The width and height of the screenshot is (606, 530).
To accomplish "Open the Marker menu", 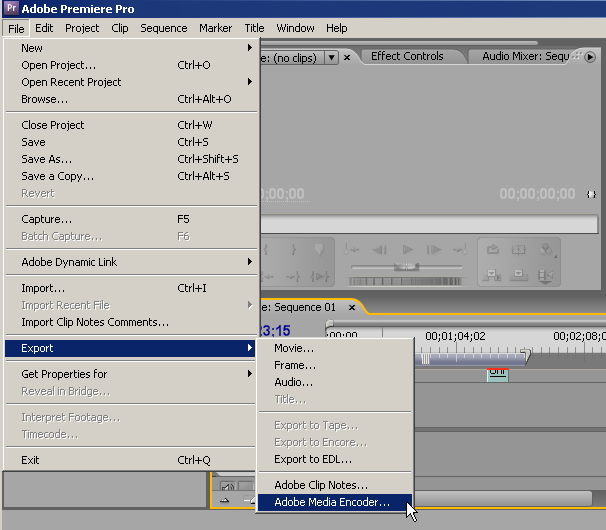I will (x=216, y=28).
